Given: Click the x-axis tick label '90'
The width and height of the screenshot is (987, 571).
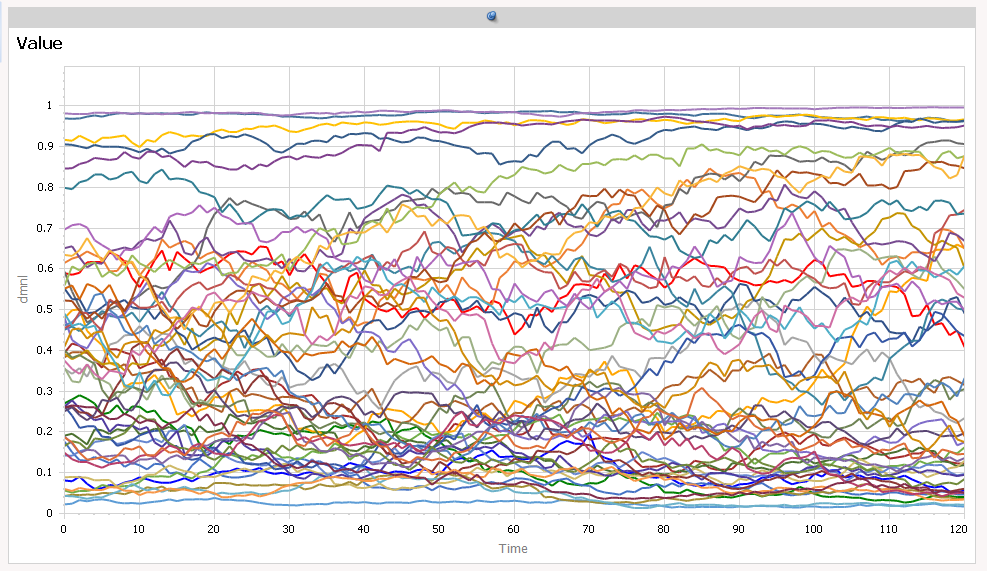Looking at the screenshot, I should click(738, 529).
